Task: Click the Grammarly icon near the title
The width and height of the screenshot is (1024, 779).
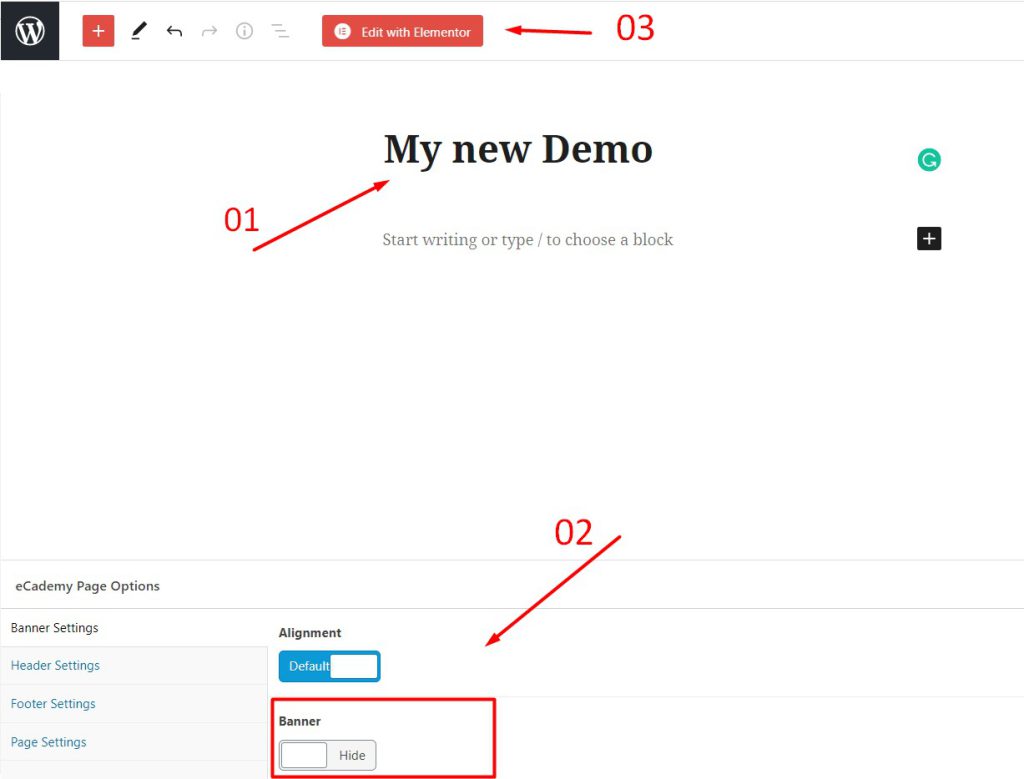Action: (929, 159)
